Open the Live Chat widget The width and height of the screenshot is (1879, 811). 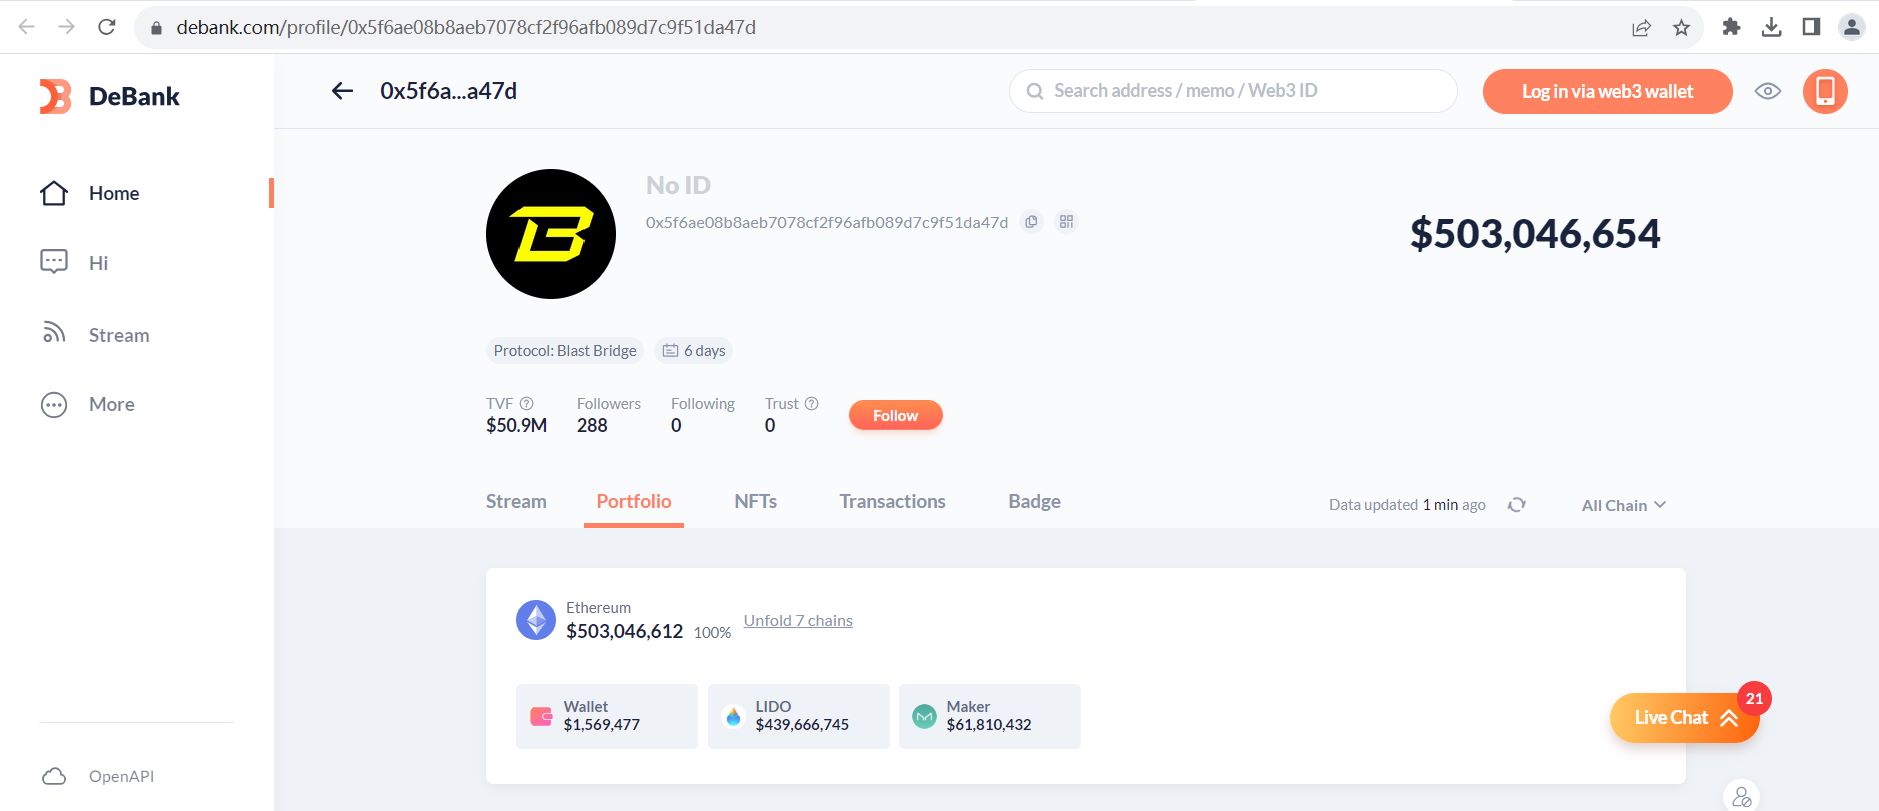pos(1685,718)
